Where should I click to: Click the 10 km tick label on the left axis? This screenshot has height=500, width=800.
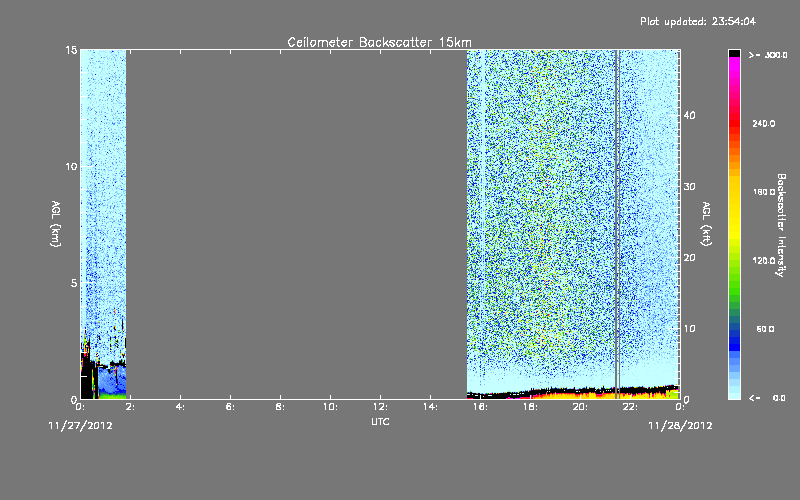(71, 167)
